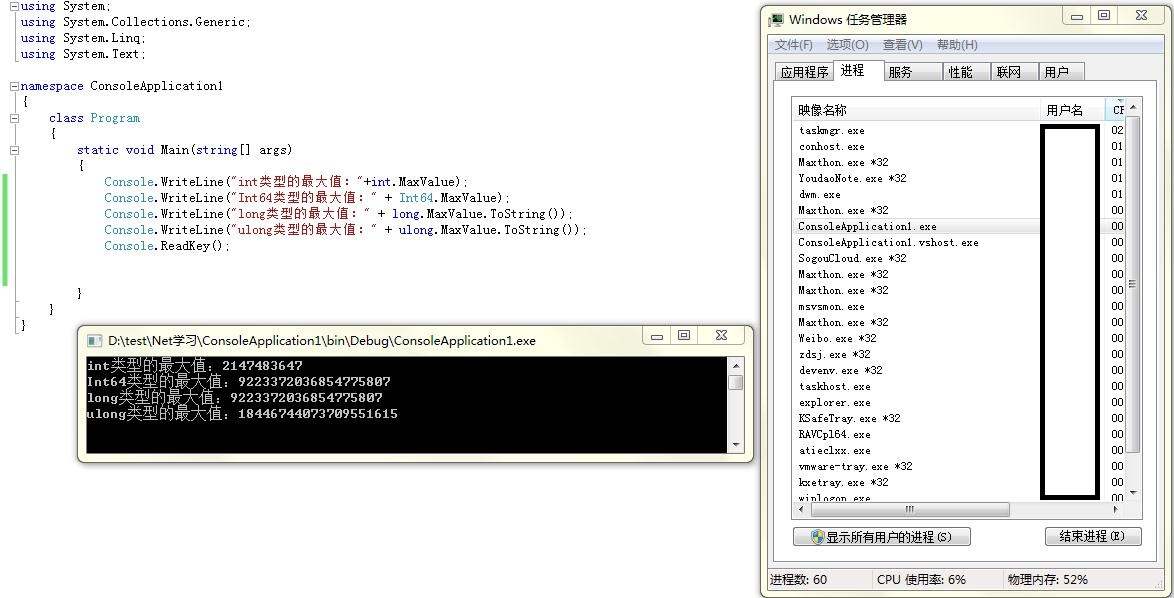
Task: Click using System.Linq line
Action: 83,38
